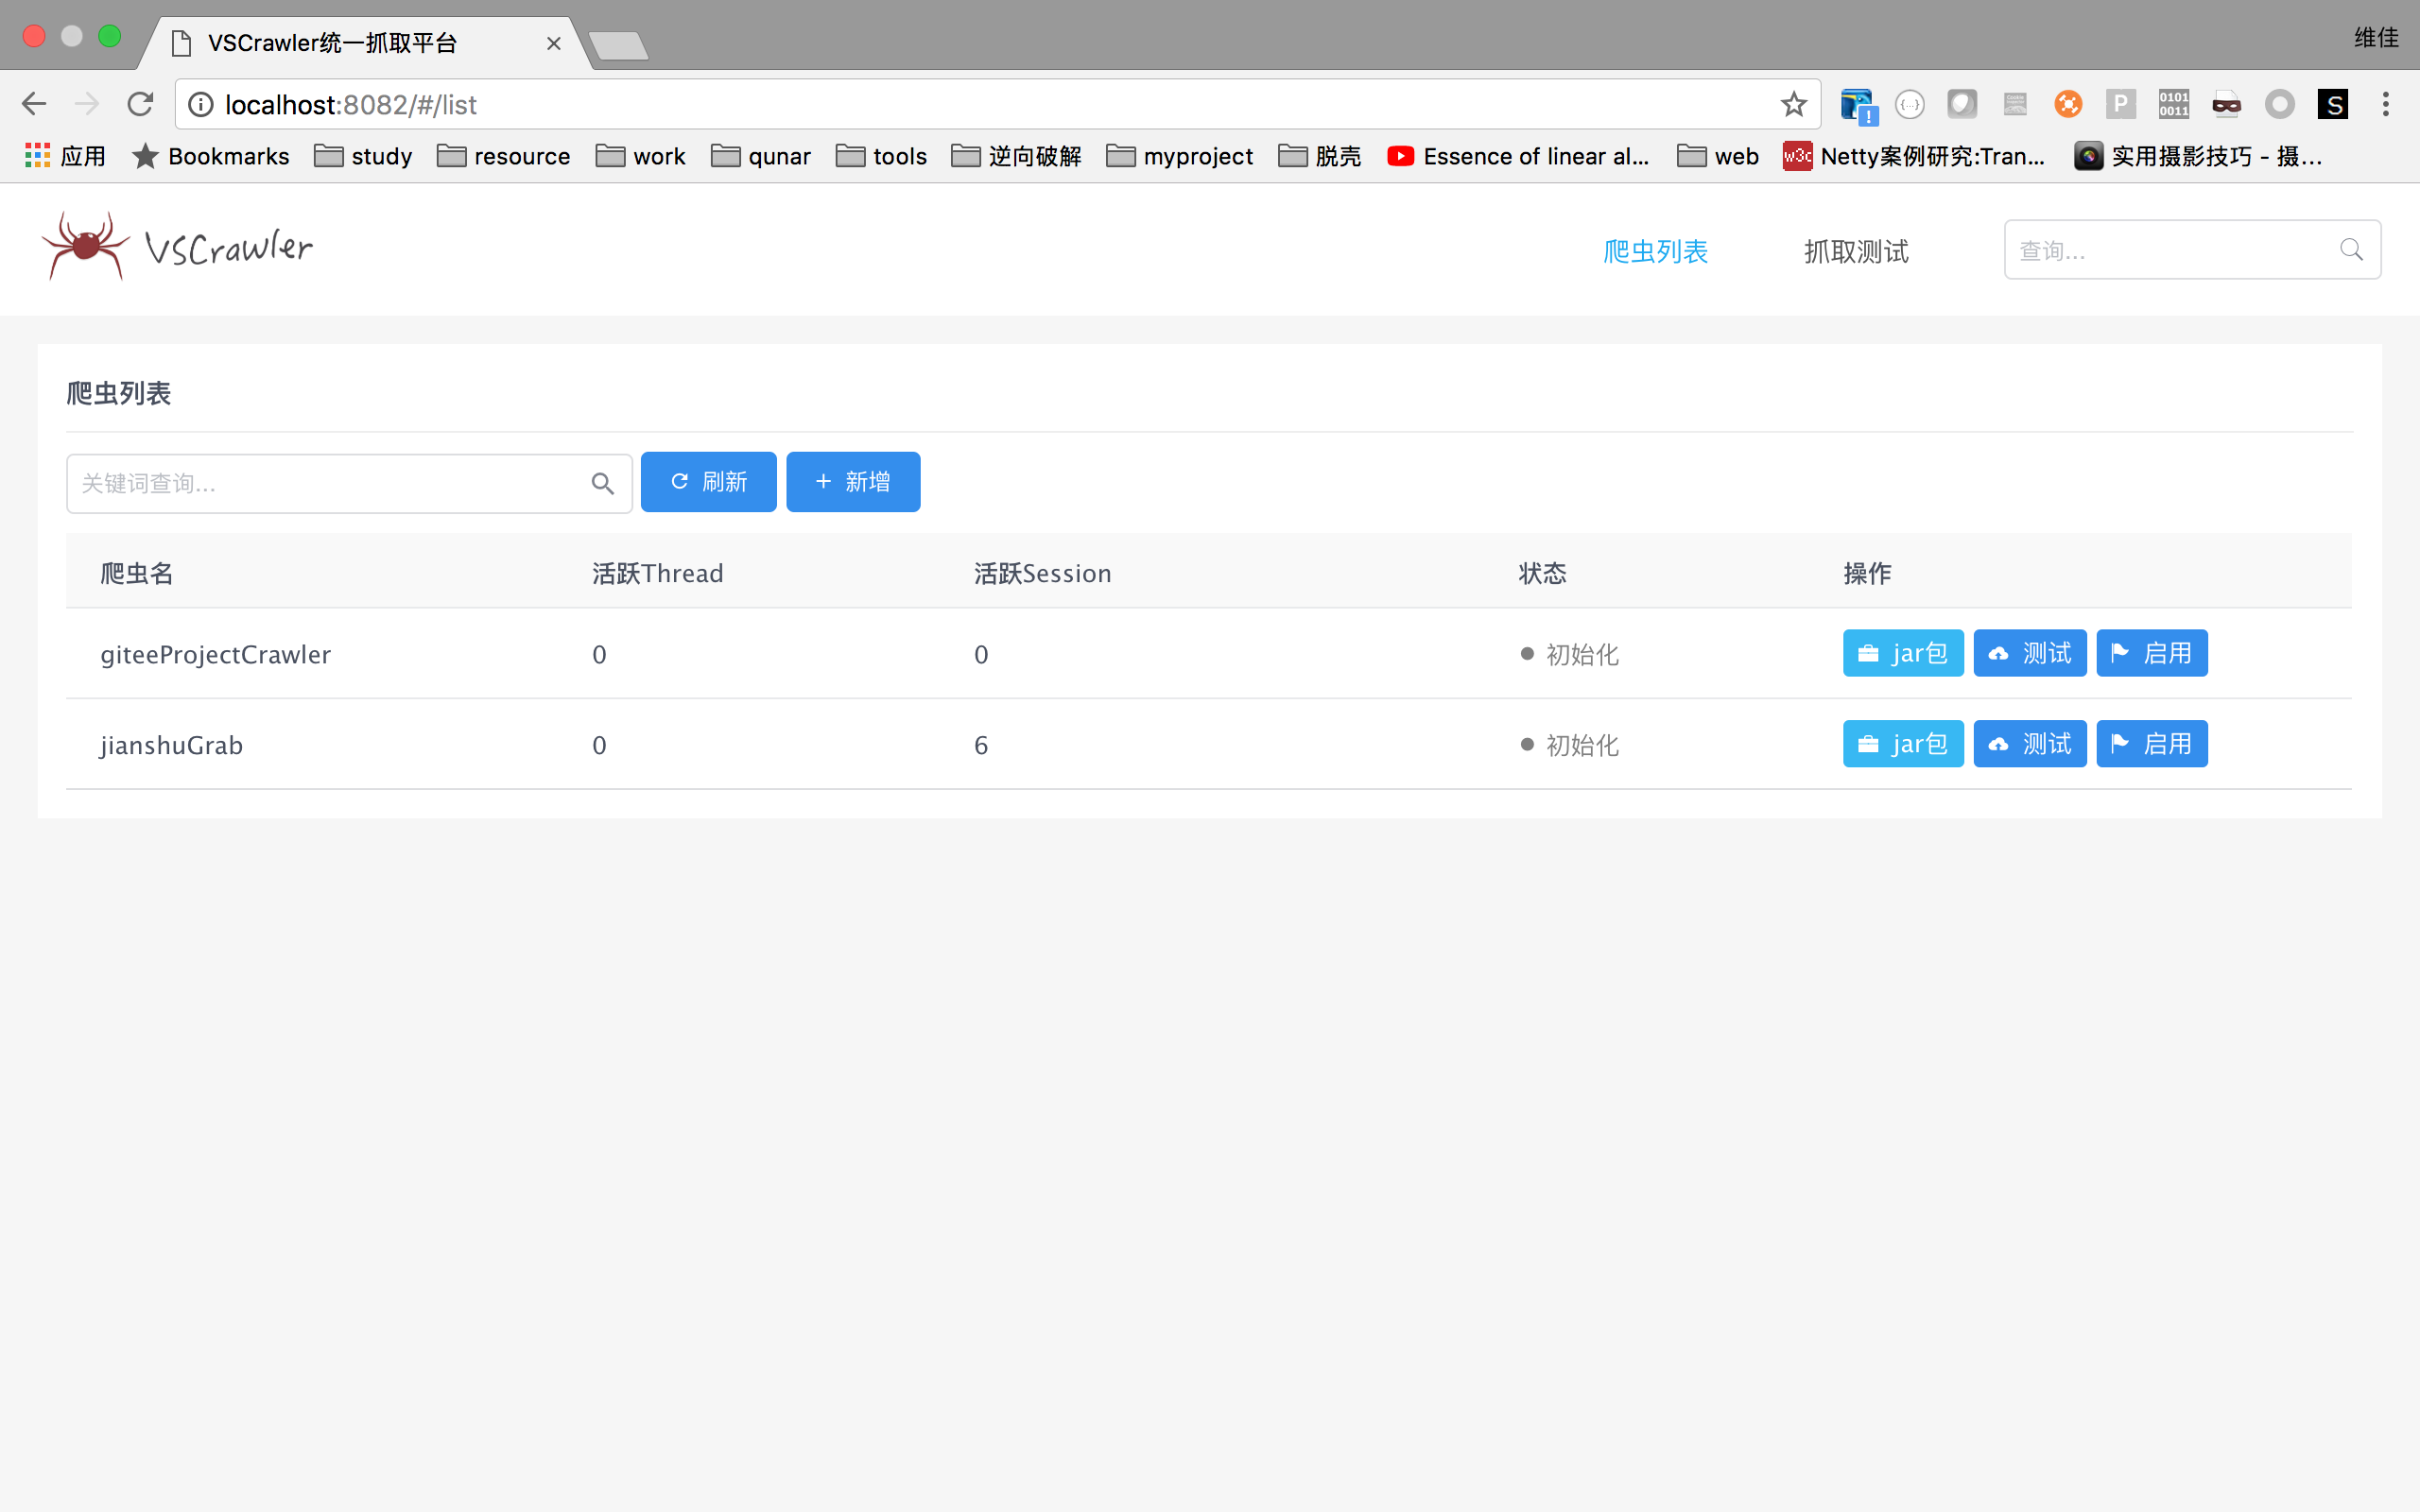Expand the tools bookmarks folder

tap(881, 156)
